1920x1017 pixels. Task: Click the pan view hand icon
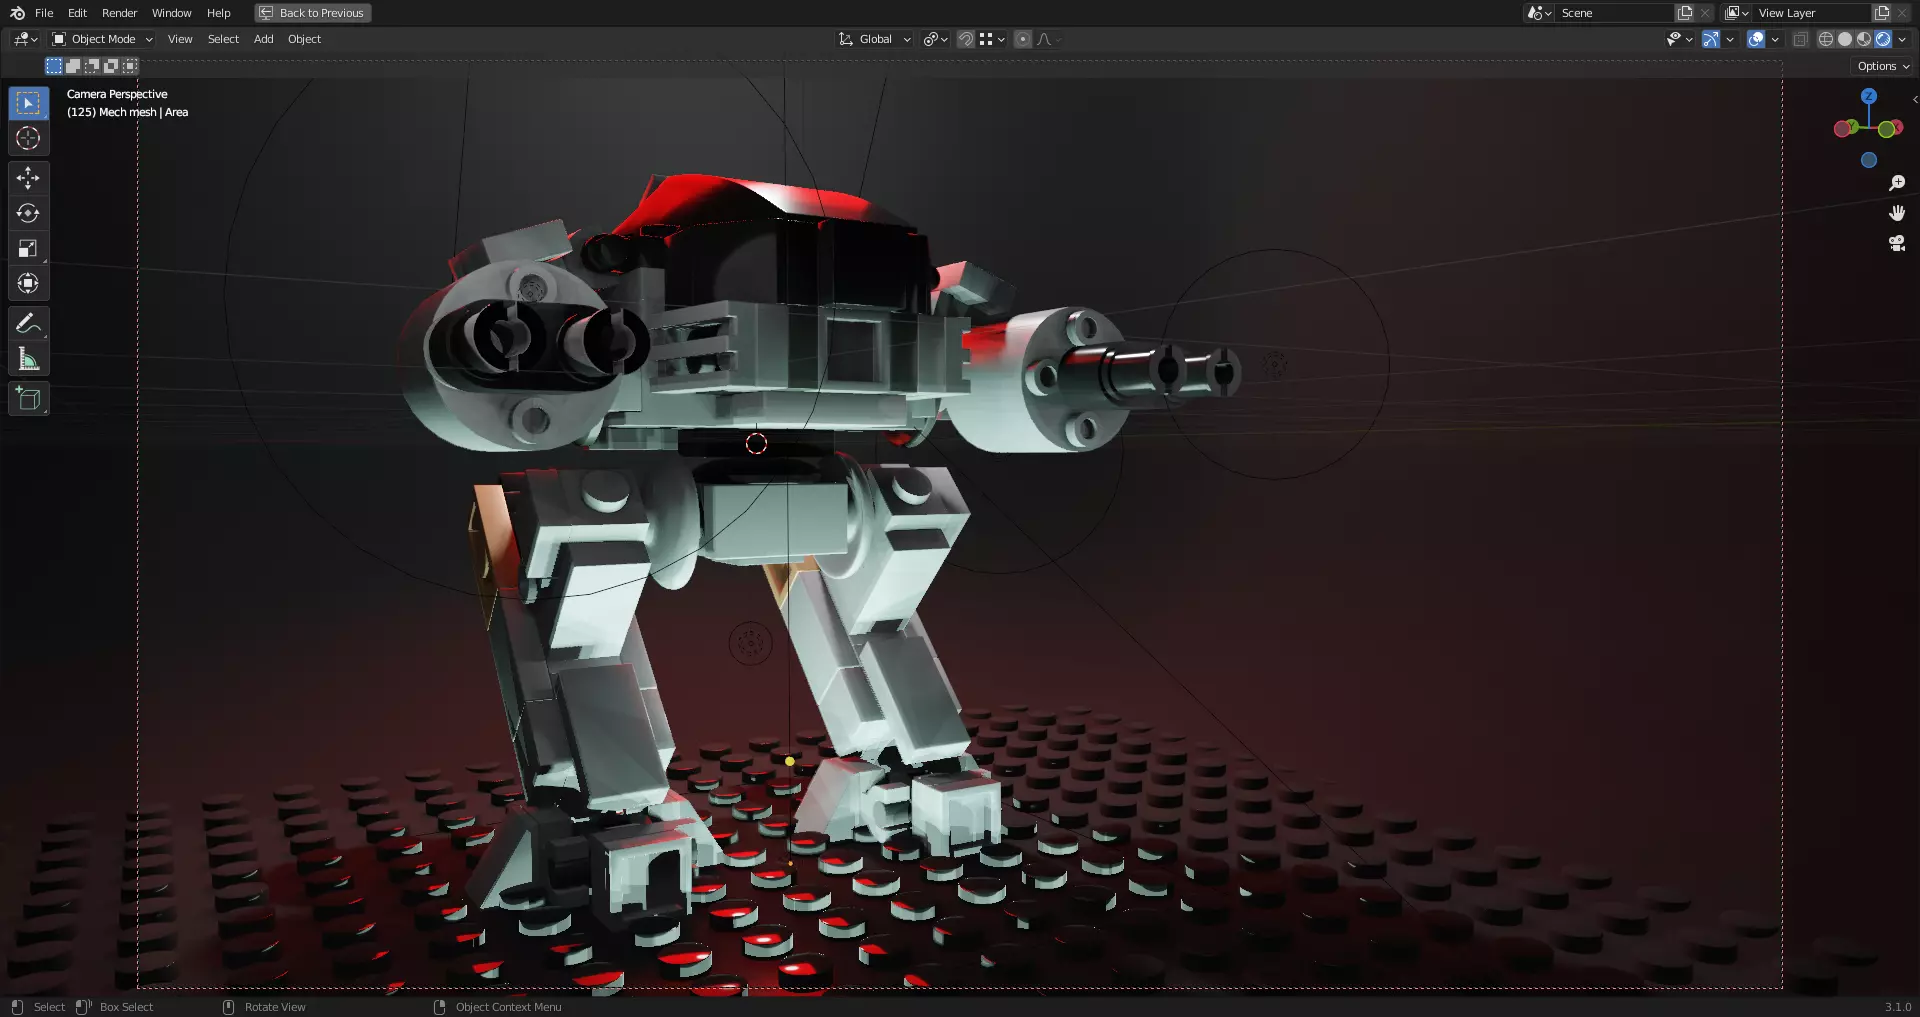click(x=1897, y=213)
